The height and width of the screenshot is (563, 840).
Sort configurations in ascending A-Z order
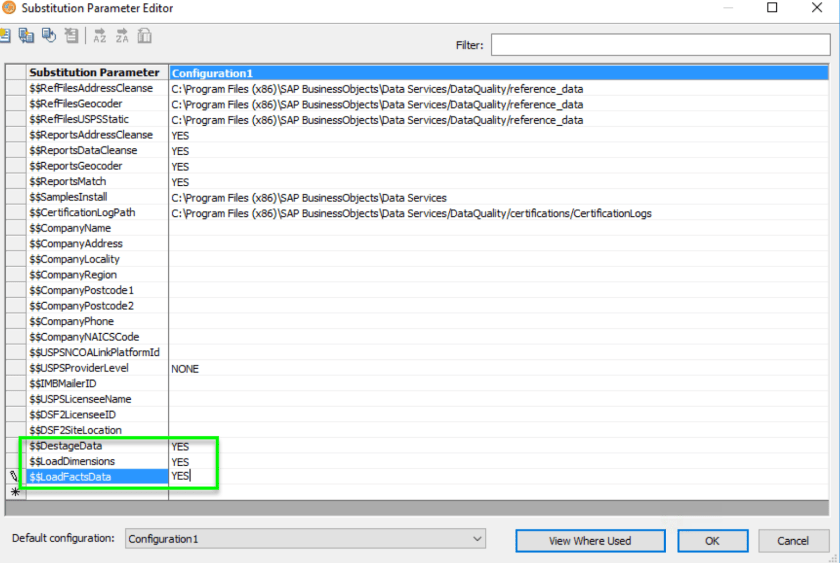tap(100, 36)
